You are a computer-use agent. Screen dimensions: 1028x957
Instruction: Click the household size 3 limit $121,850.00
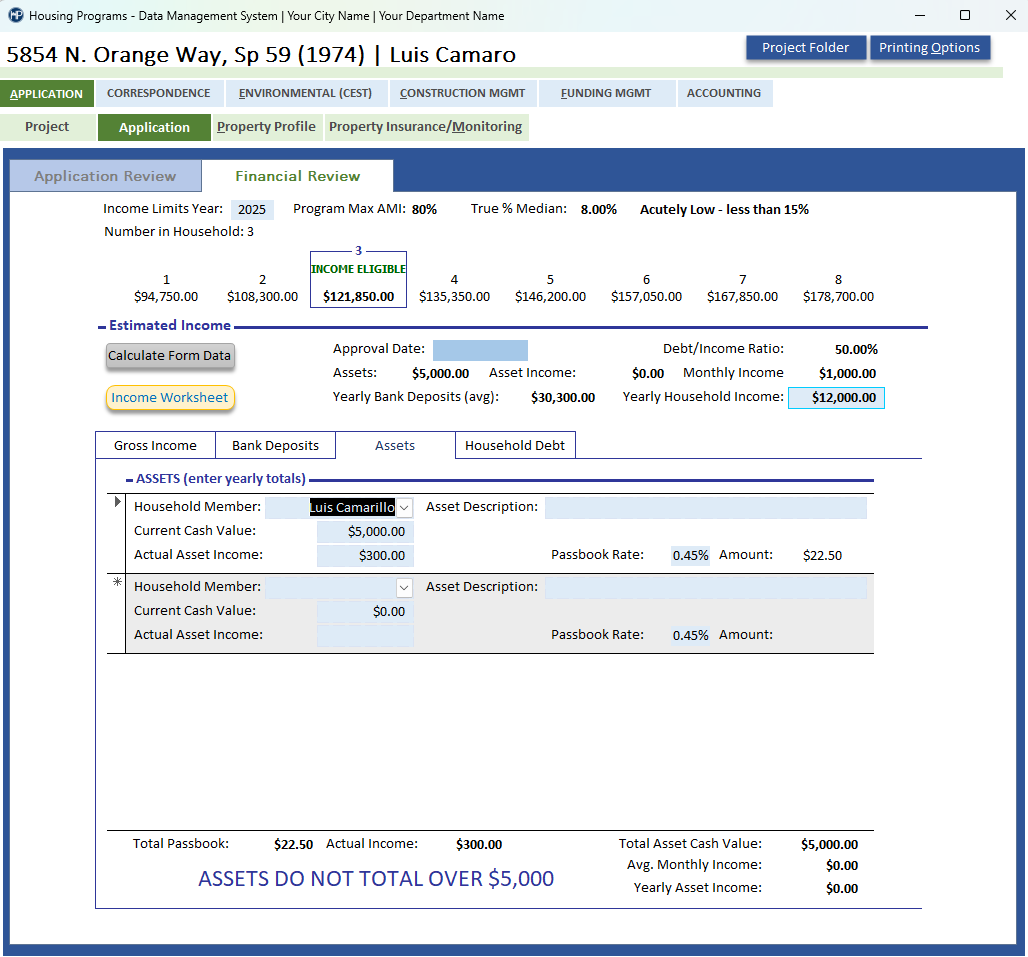(x=359, y=296)
